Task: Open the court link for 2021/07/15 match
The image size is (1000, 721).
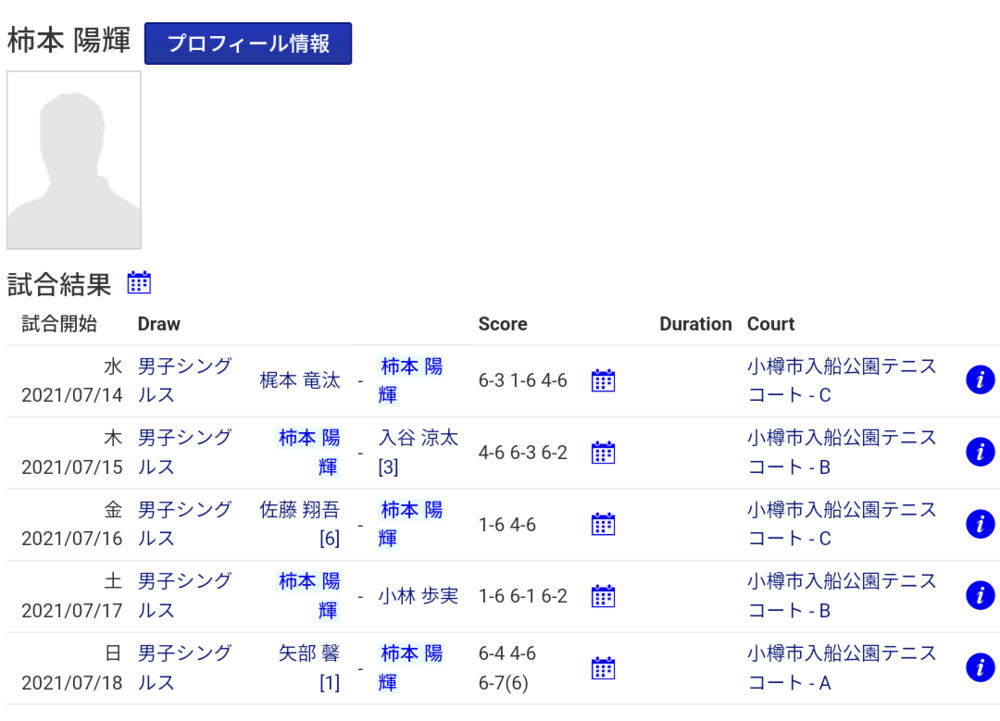Action: [x=841, y=452]
